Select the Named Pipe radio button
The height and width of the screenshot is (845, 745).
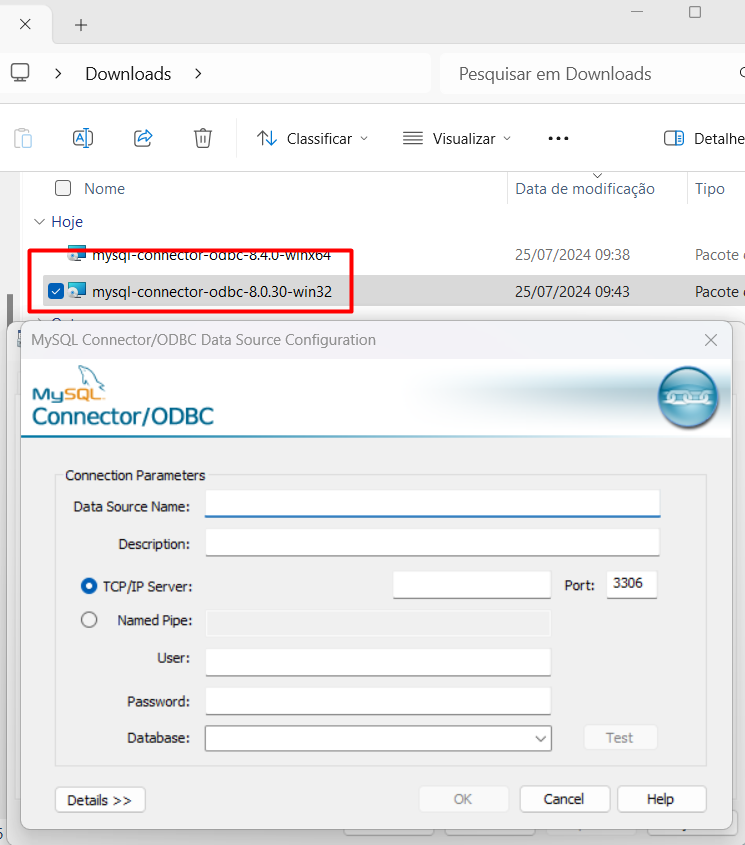(89, 620)
